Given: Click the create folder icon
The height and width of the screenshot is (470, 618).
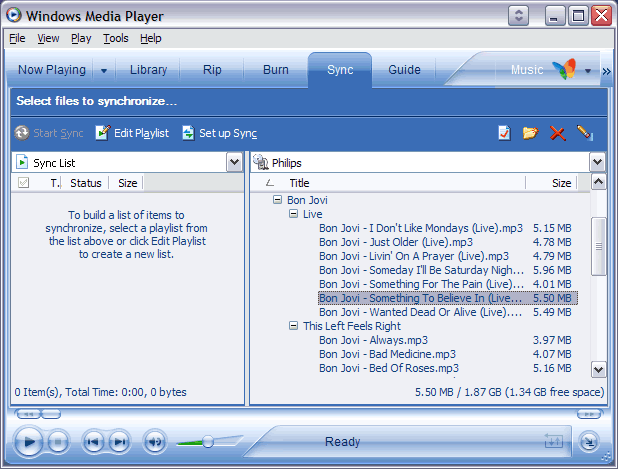Looking at the screenshot, I should click(531, 133).
